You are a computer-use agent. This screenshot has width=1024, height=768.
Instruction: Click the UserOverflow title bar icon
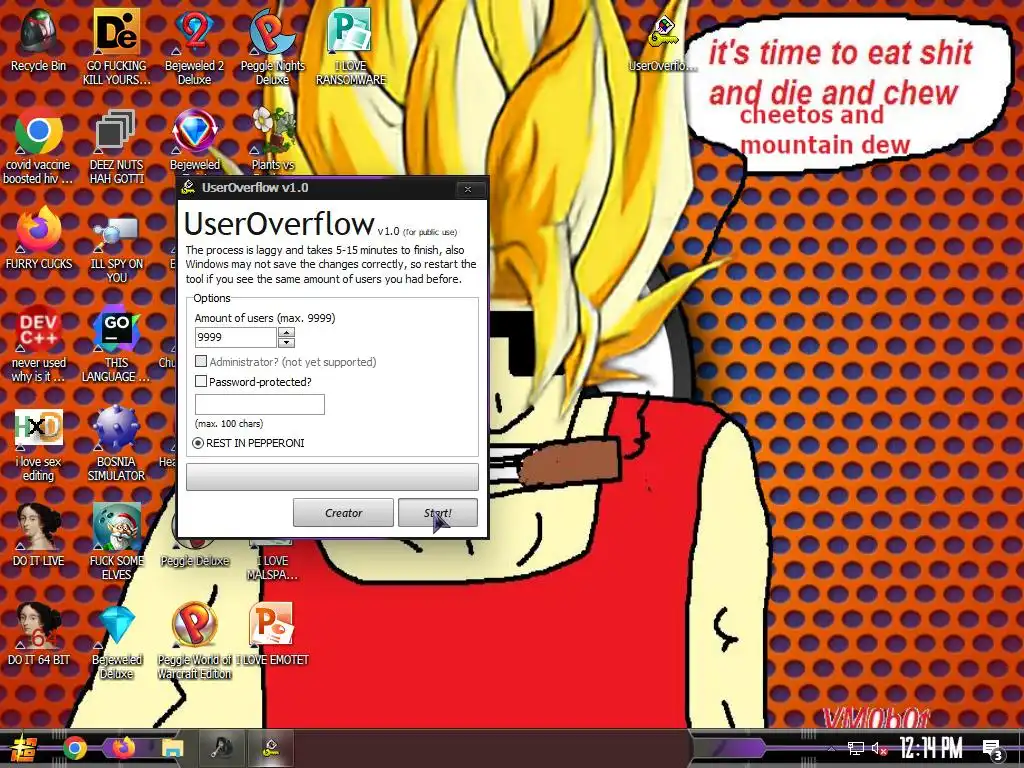click(x=189, y=188)
